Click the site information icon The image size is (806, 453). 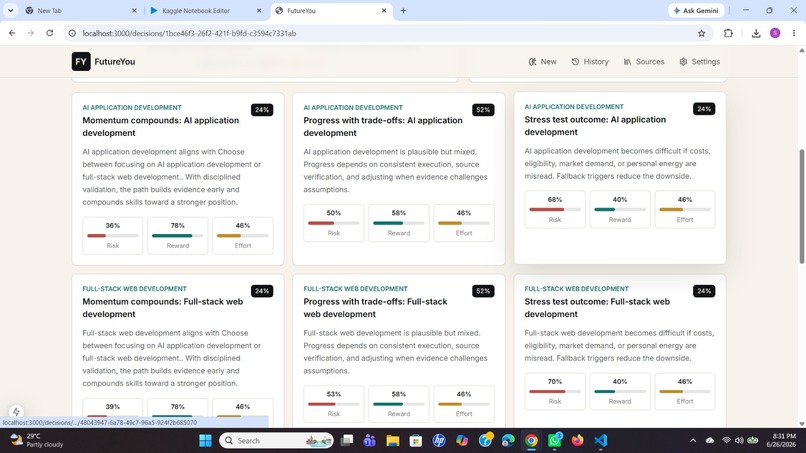[x=72, y=33]
